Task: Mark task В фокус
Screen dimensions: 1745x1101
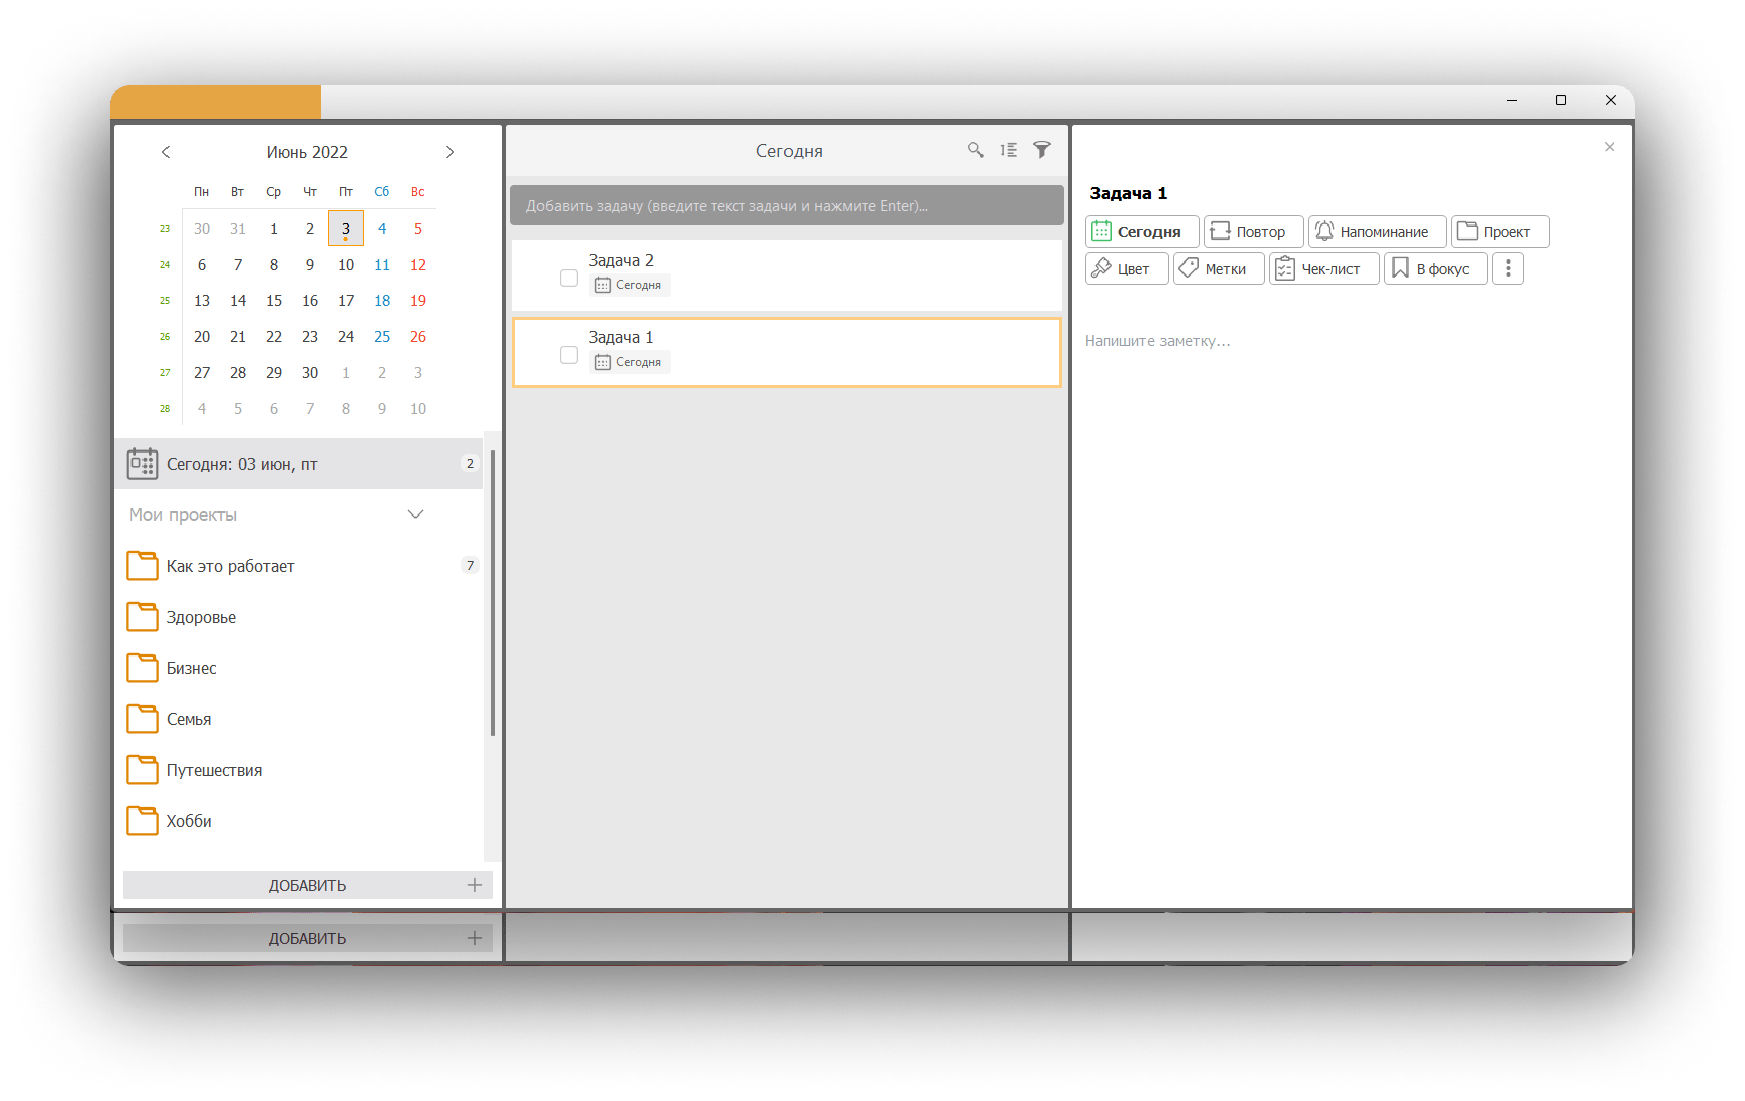Action: point(1436,269)
